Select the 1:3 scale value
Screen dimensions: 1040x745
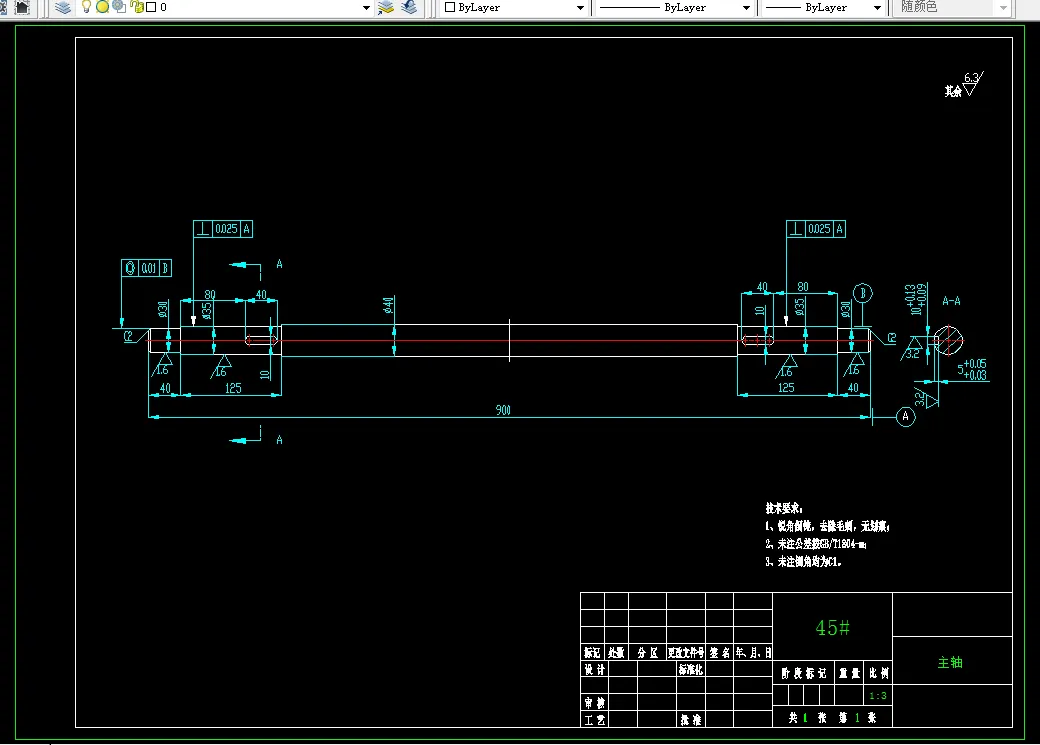pyautogui.click(x=878, y=696)
